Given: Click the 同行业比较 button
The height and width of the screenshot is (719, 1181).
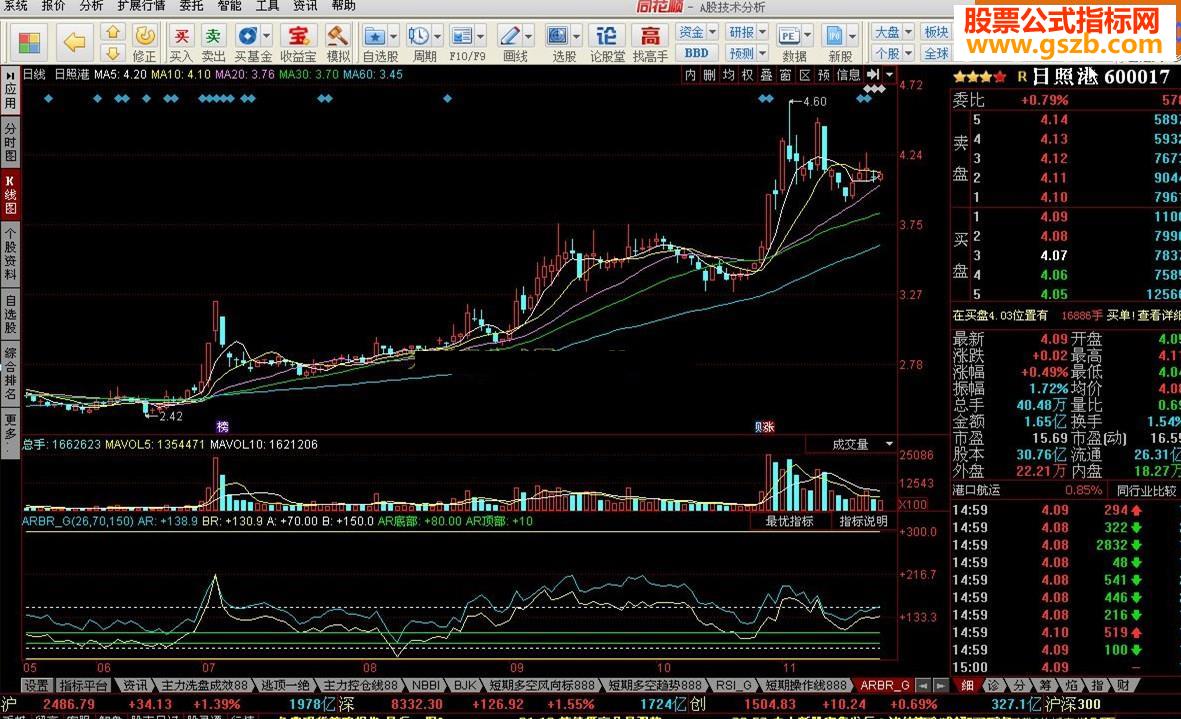Looking at the screenshot, I should tap(1146, 491).
